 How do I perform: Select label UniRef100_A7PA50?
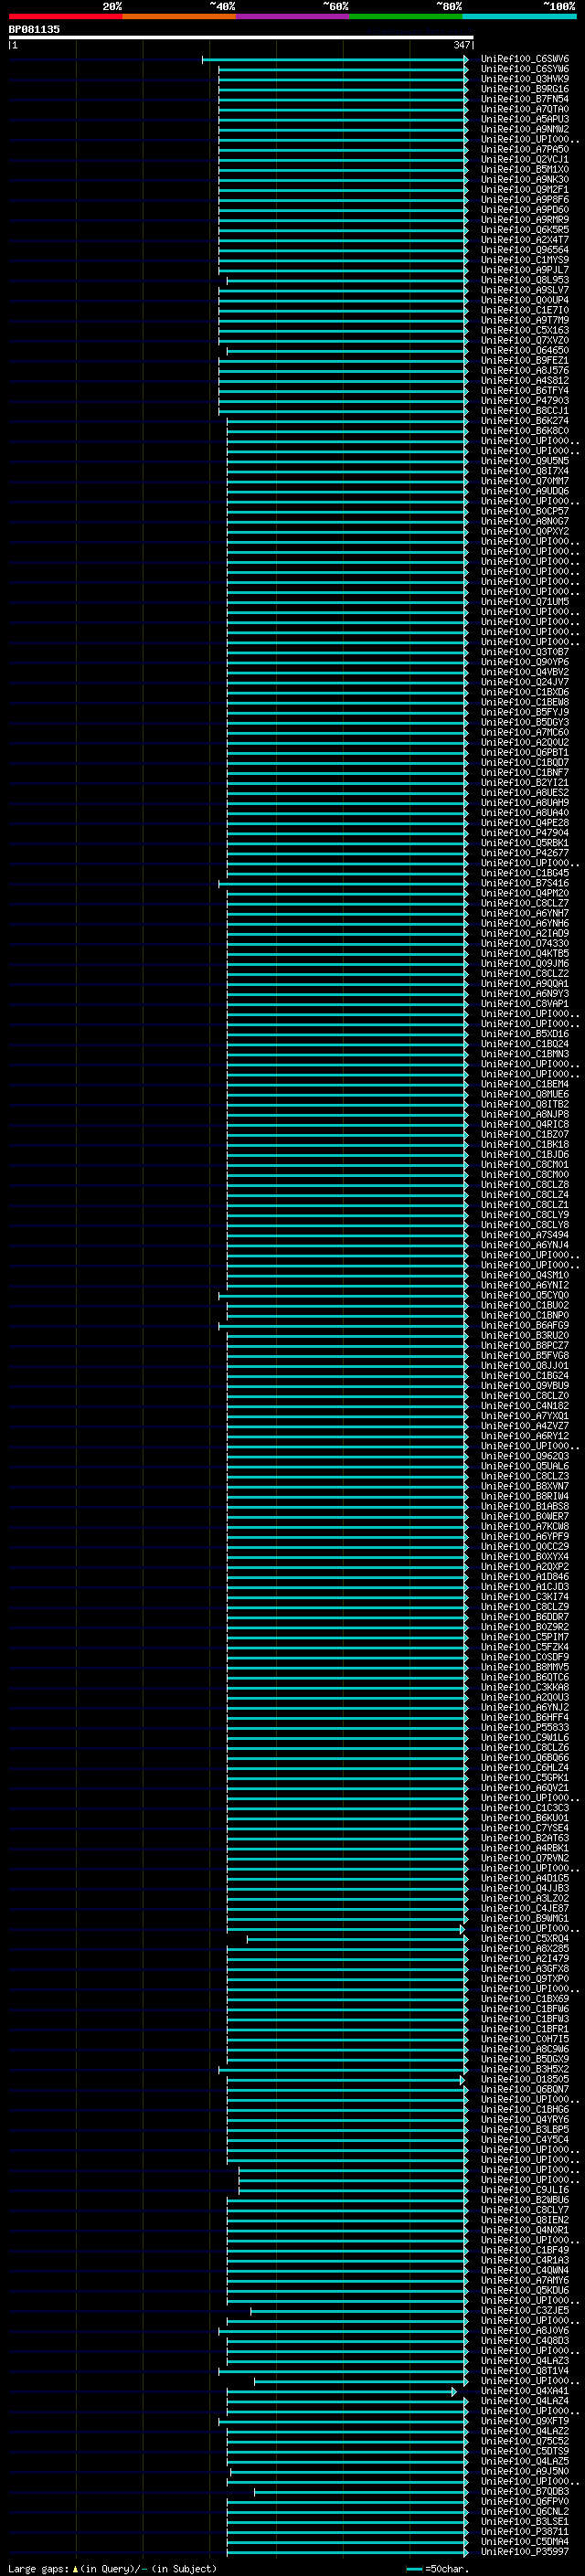pyautogui.click(x=524, y=149)
